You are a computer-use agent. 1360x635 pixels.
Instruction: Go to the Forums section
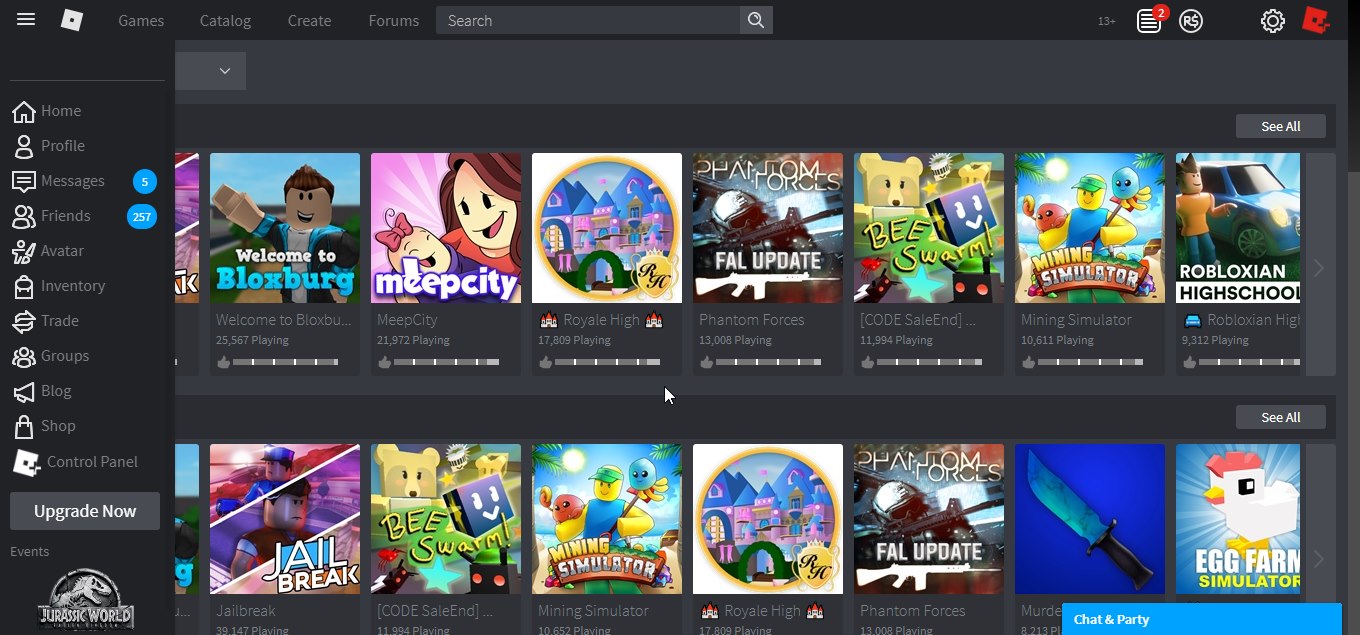393,20
